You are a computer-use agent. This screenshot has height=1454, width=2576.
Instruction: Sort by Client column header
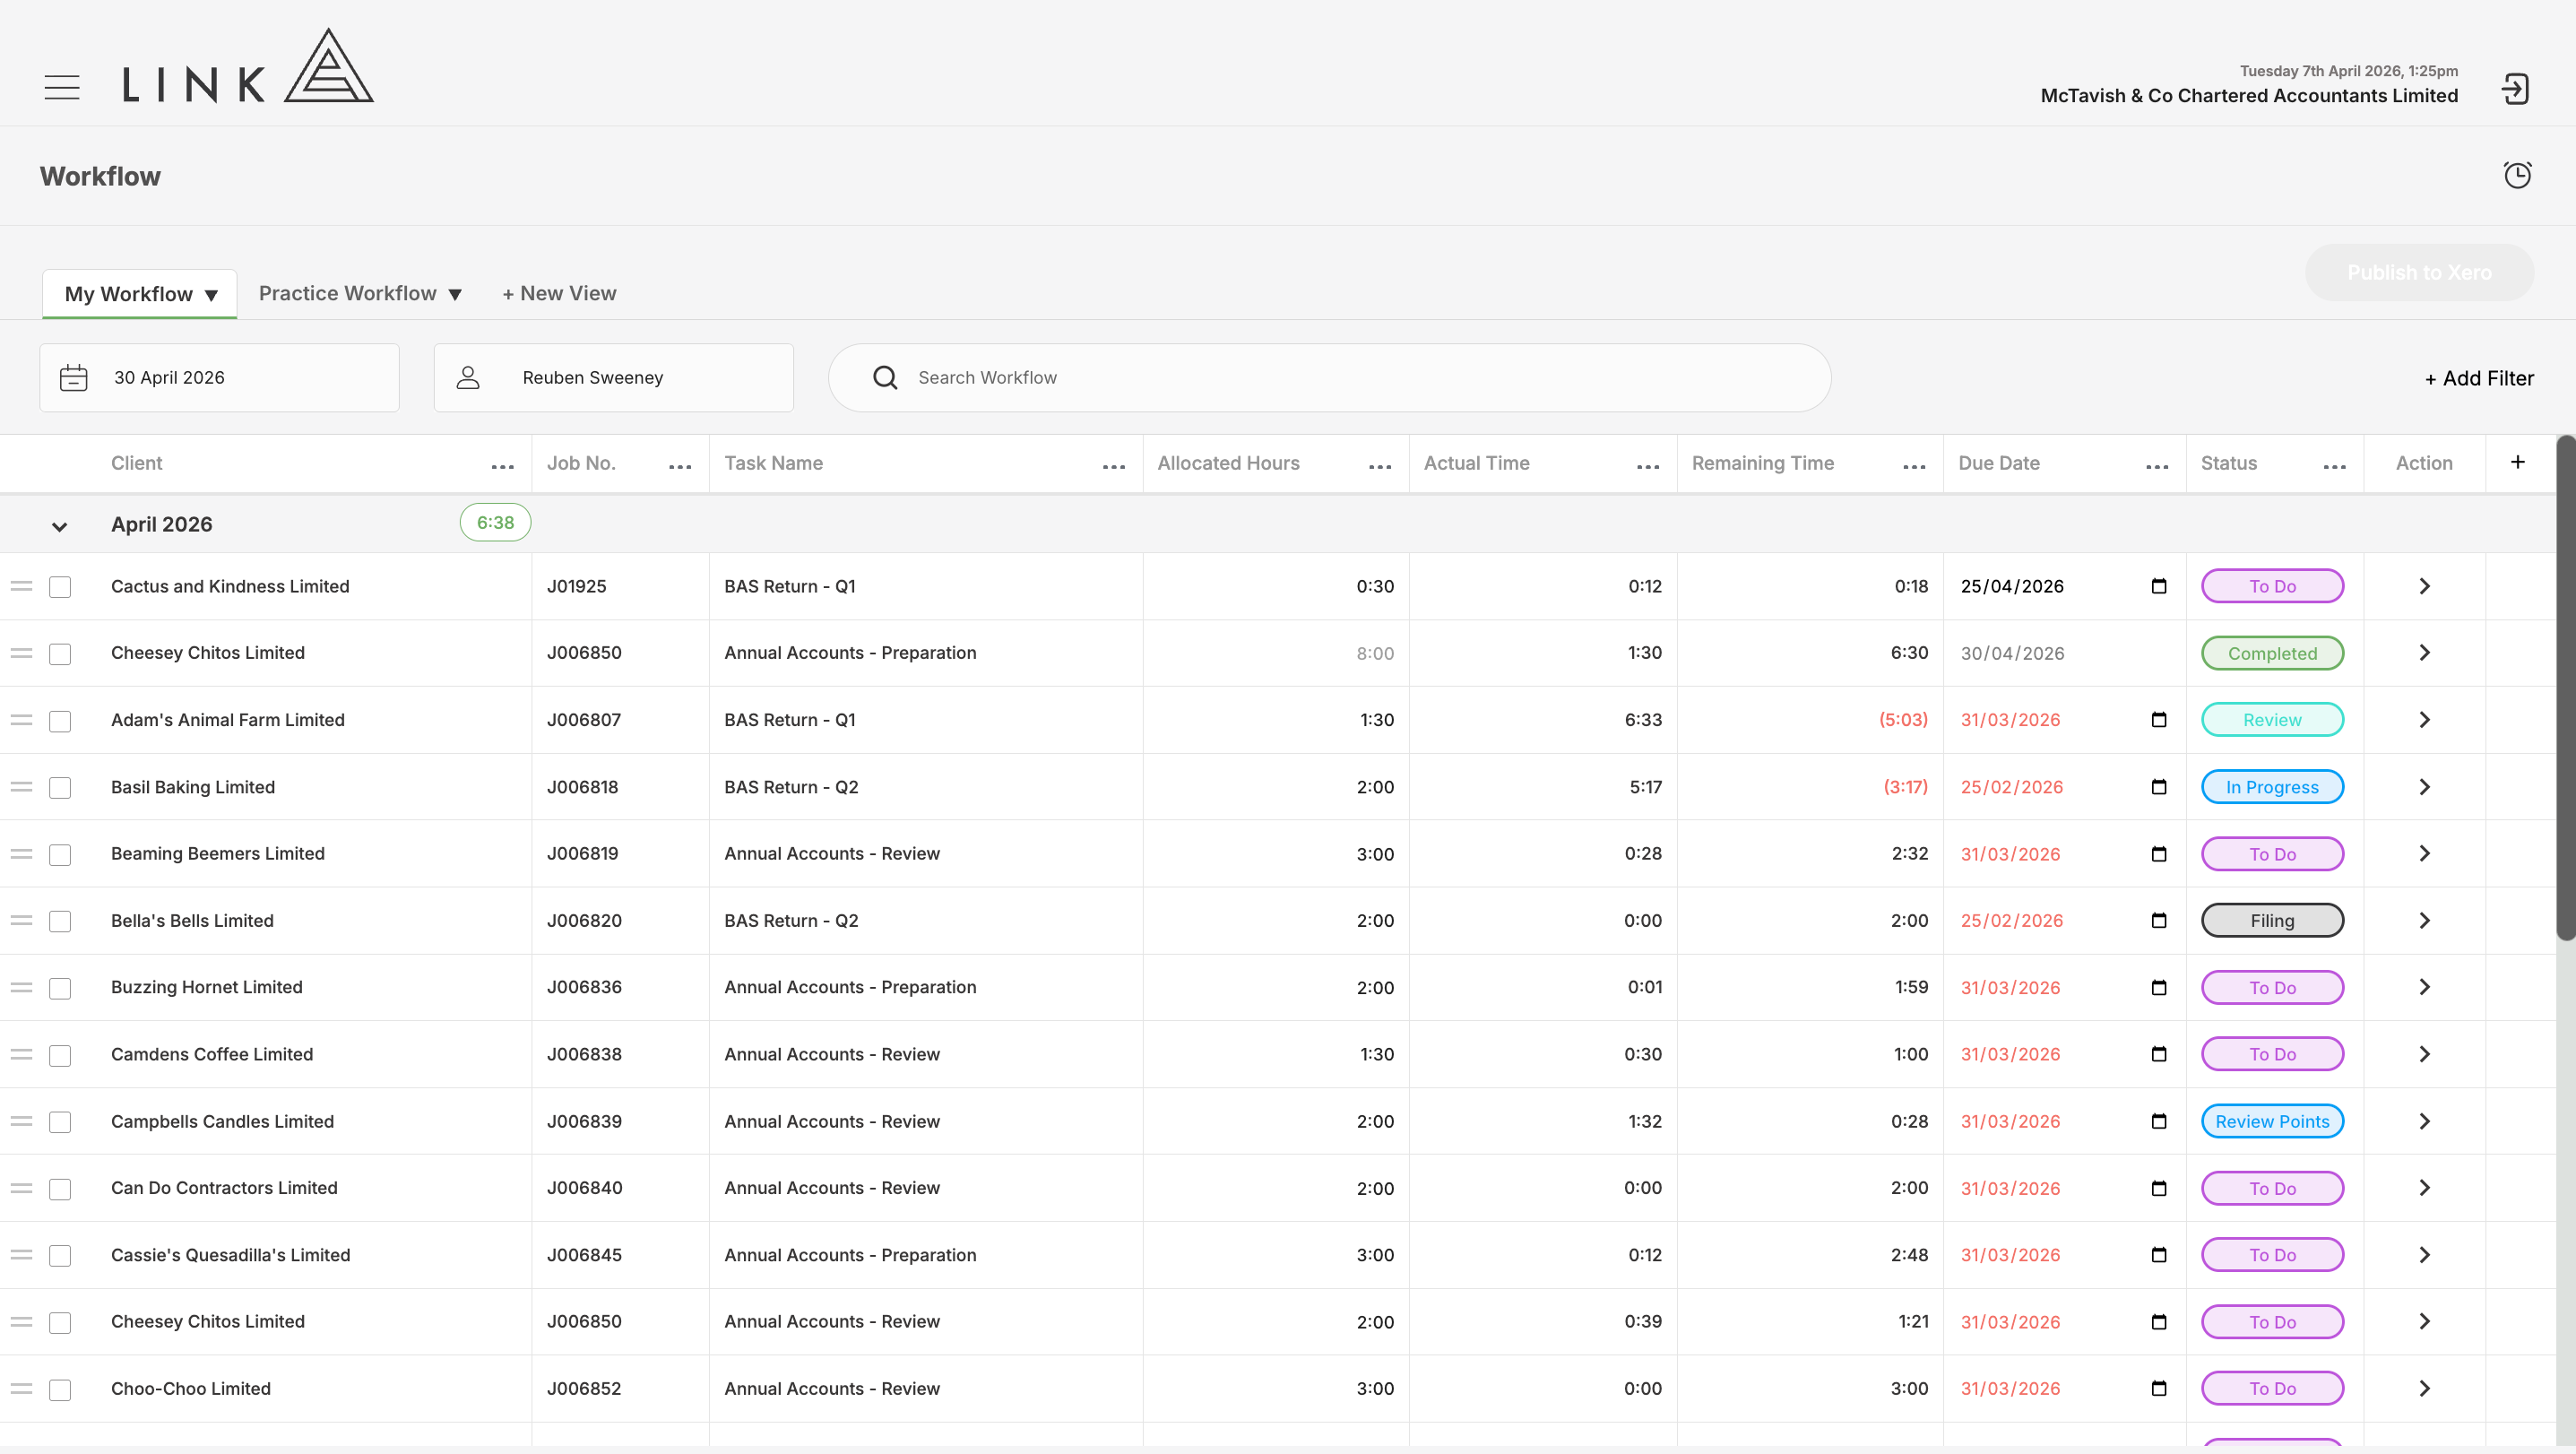pyautogui.click(x=136, y=463)
